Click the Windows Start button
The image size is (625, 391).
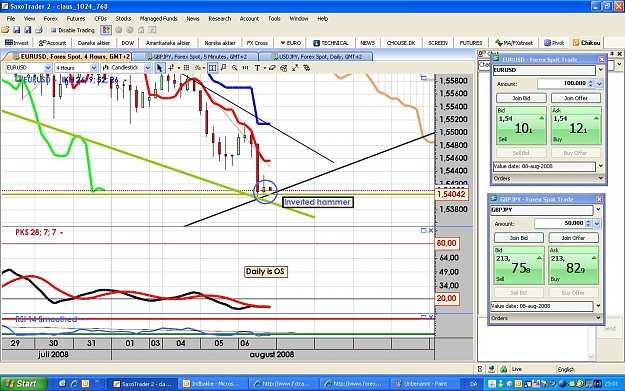tap(23, 383)
